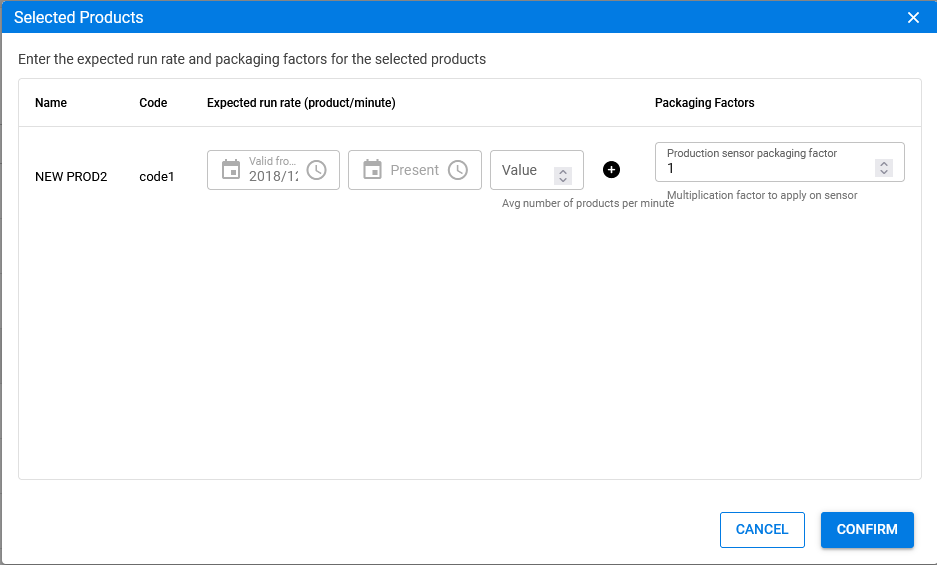The image size is (937, 565).
Task: Click the Name column header
Action: coord(51,103)
